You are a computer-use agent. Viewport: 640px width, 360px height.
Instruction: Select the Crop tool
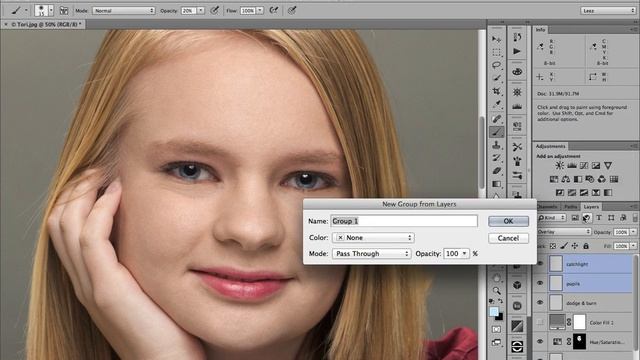(x=496, y=91)
